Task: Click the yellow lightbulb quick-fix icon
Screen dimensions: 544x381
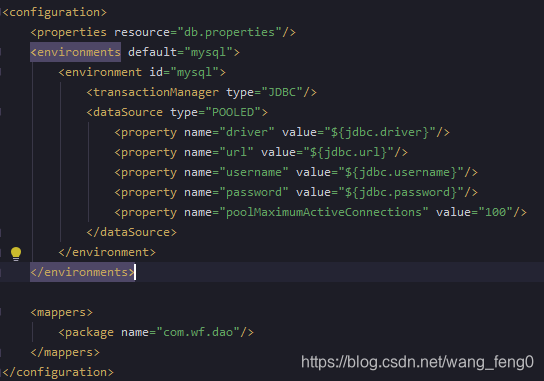Action: pos(16,254)
